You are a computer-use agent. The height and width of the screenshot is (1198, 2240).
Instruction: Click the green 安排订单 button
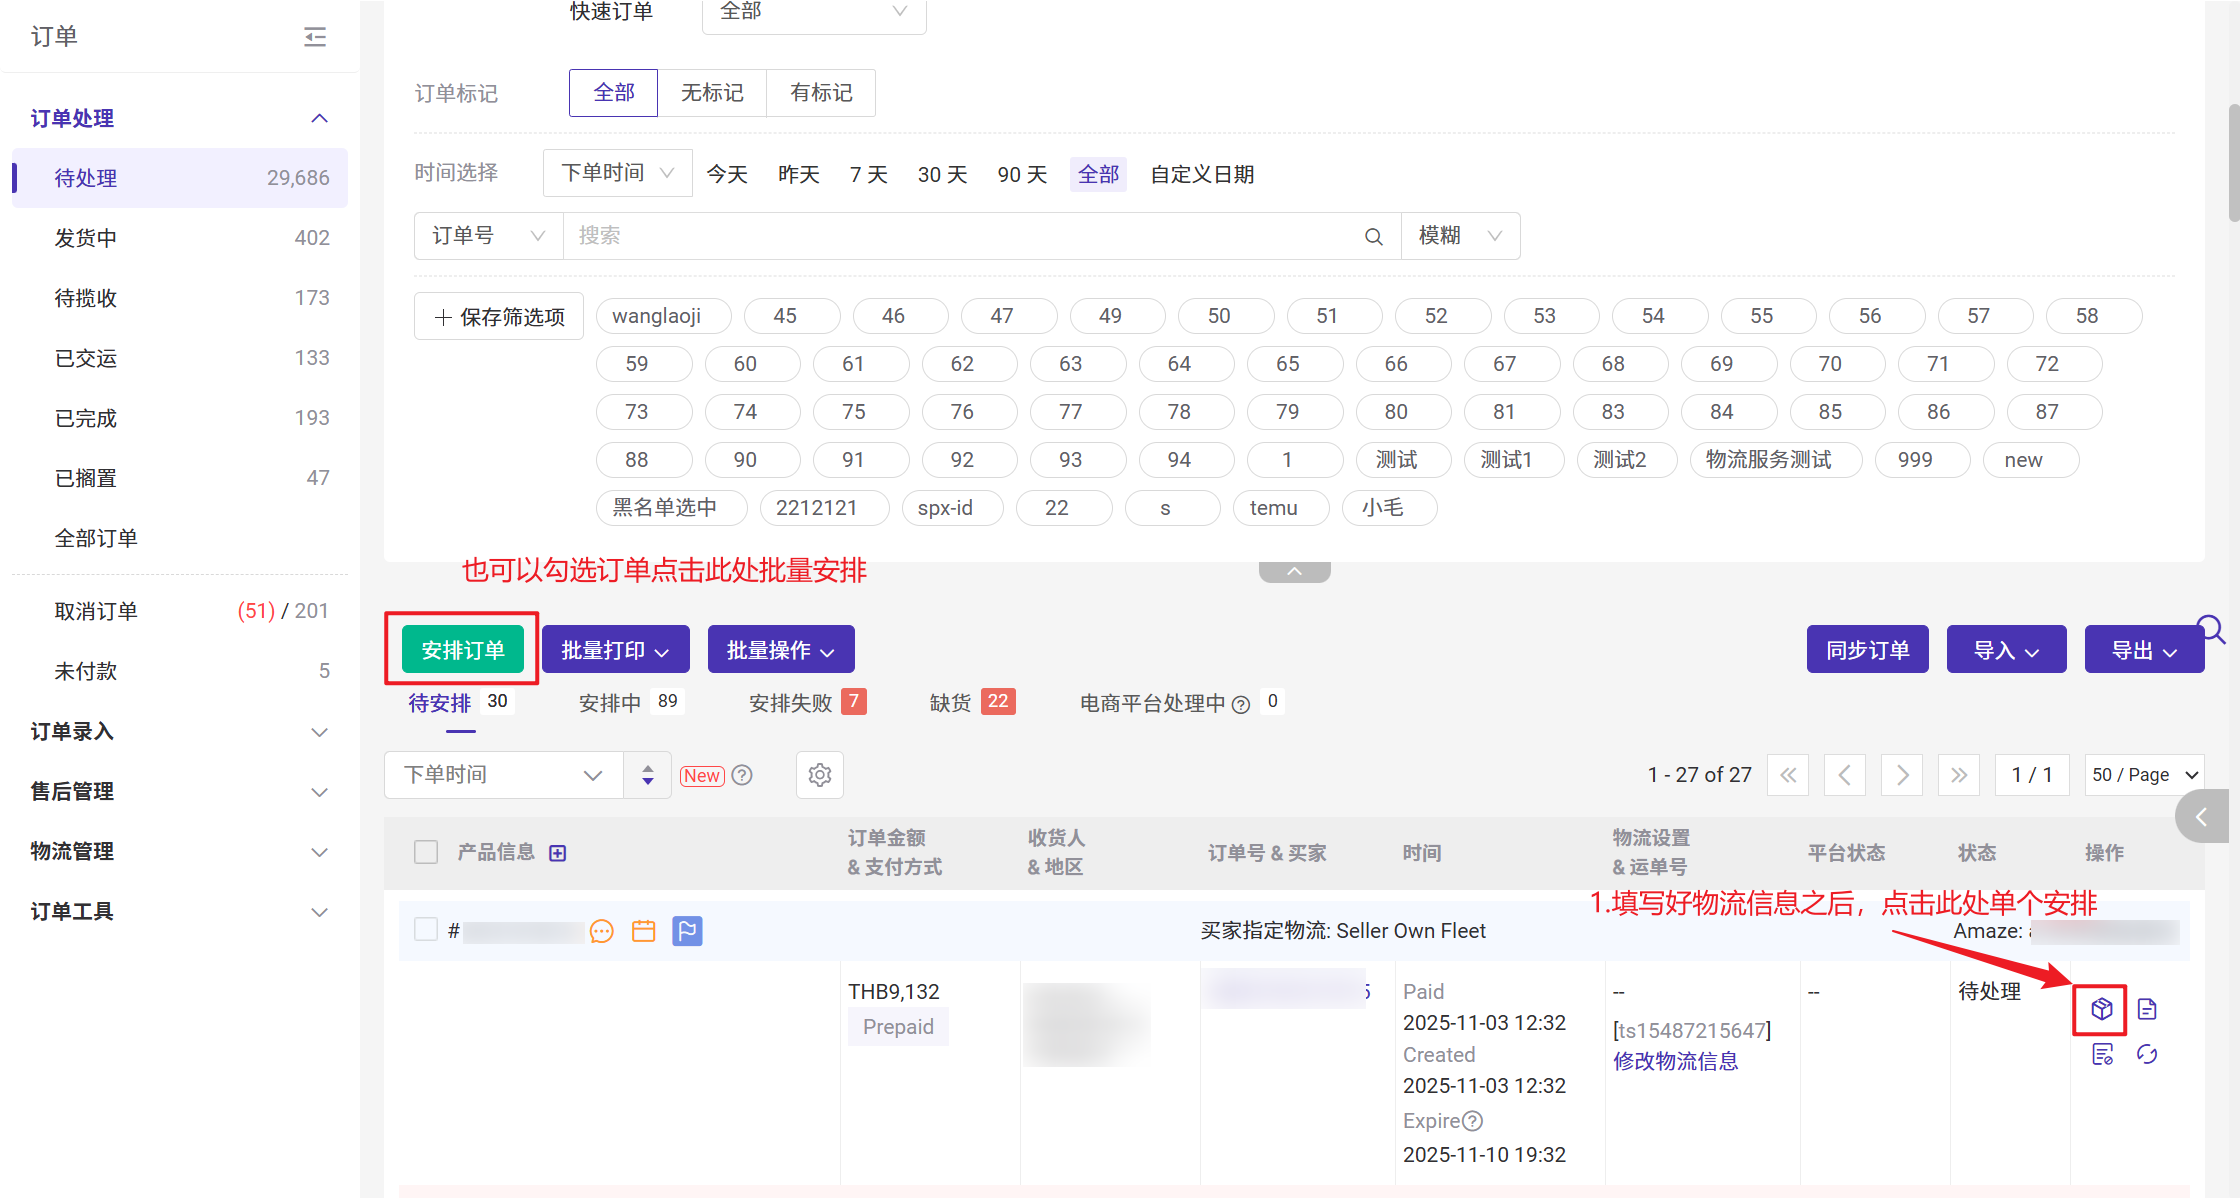[463, 650]
